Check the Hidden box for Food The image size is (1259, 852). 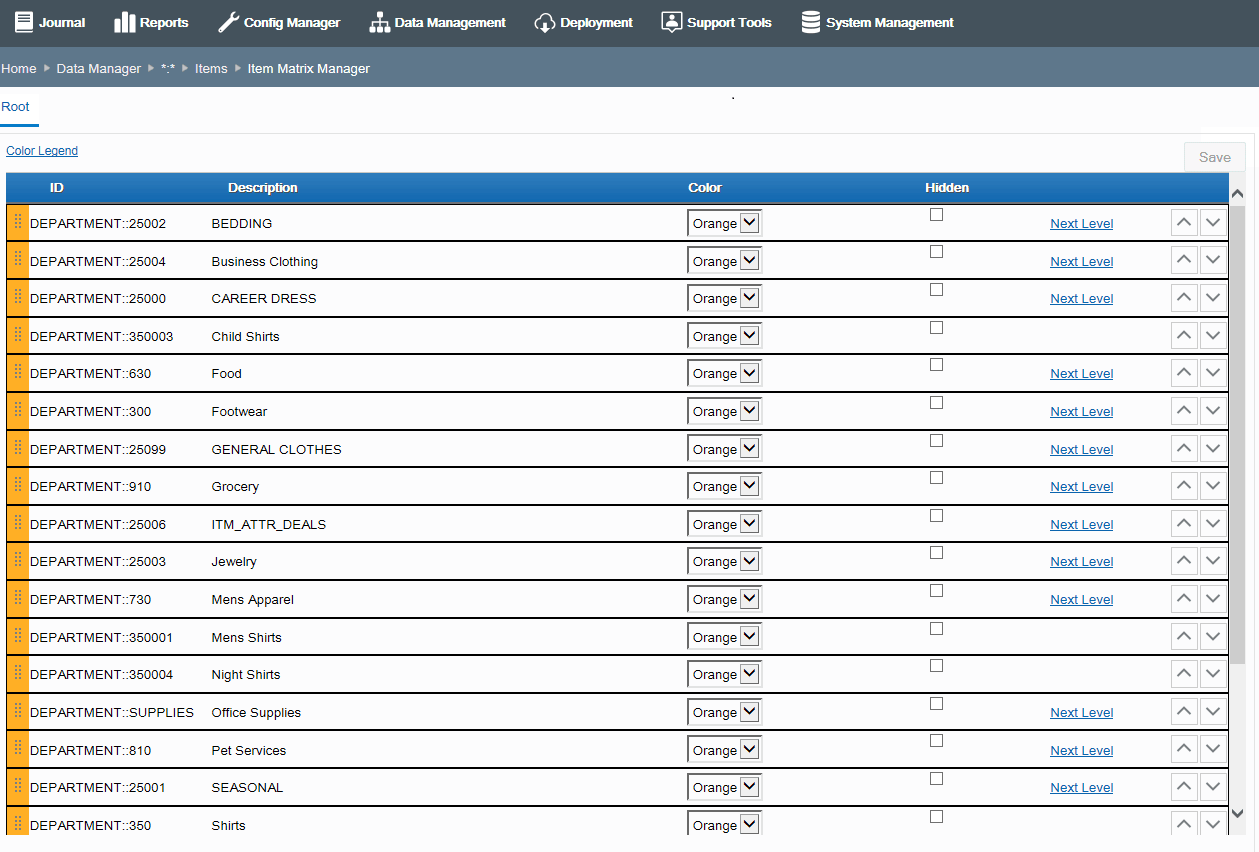[936, 364]
